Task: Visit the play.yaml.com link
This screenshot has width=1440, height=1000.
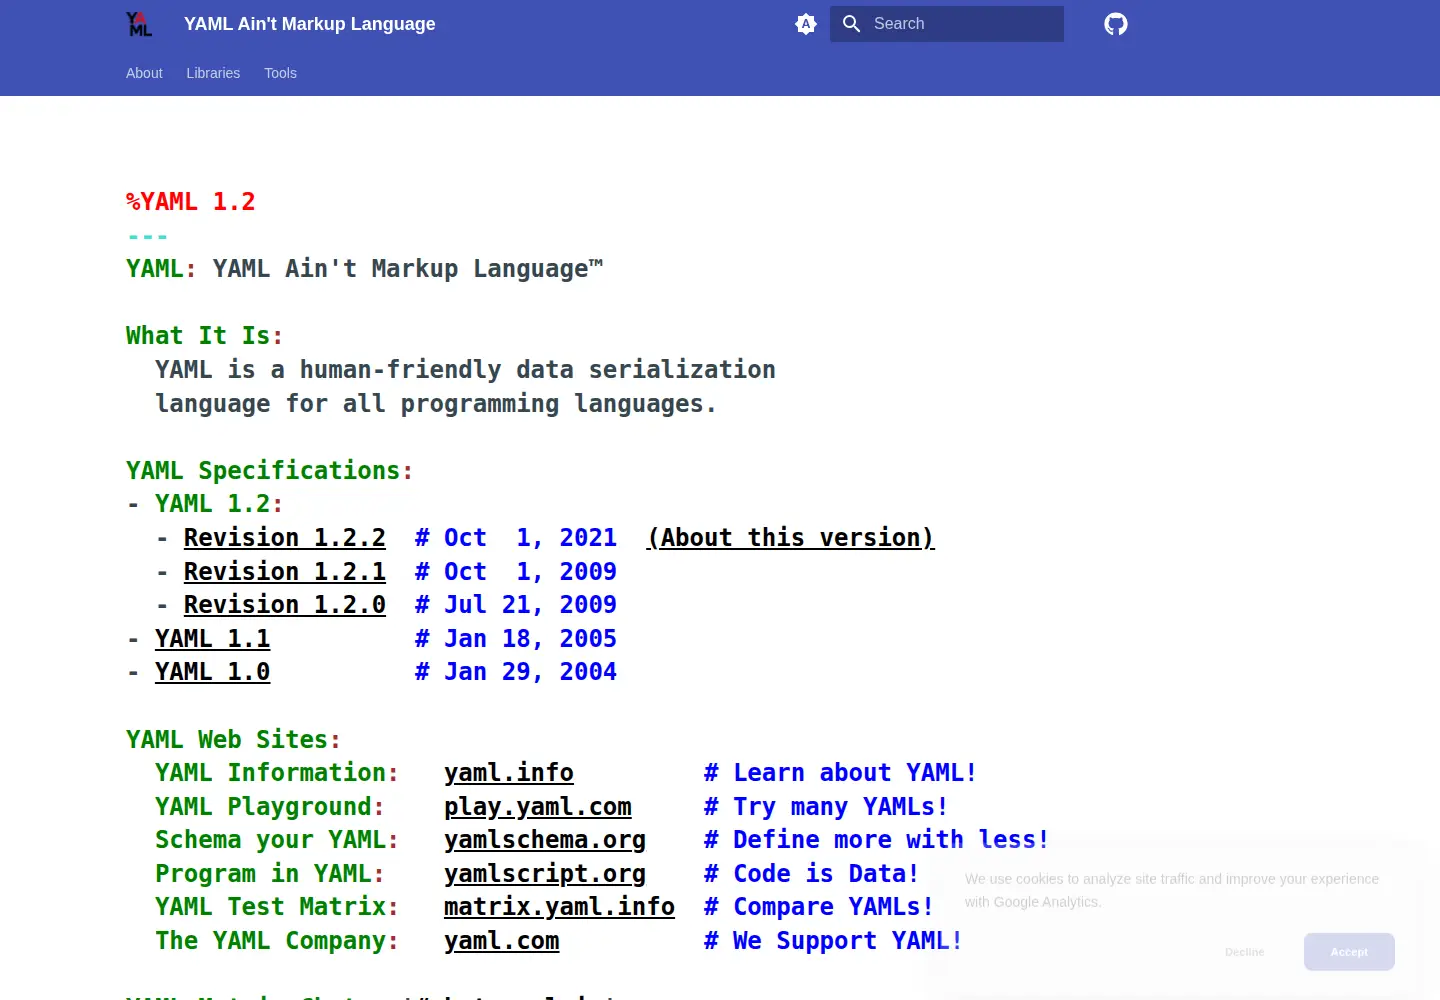Action: pyautogui.click(x=538, y=807)
